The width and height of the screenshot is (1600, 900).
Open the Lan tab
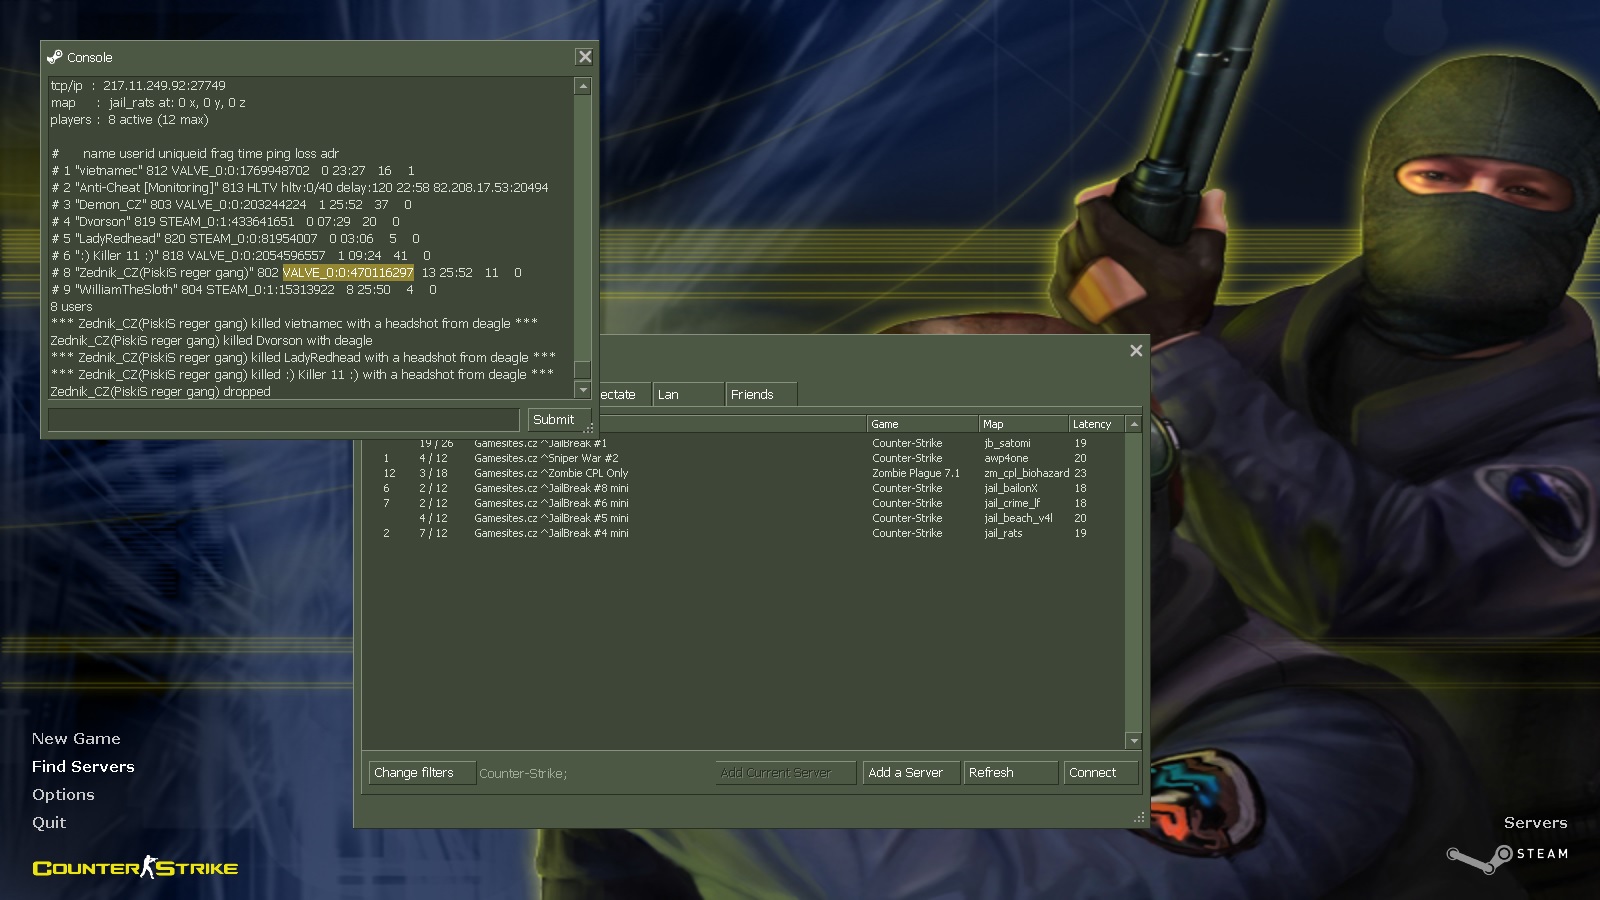(688, 394)
